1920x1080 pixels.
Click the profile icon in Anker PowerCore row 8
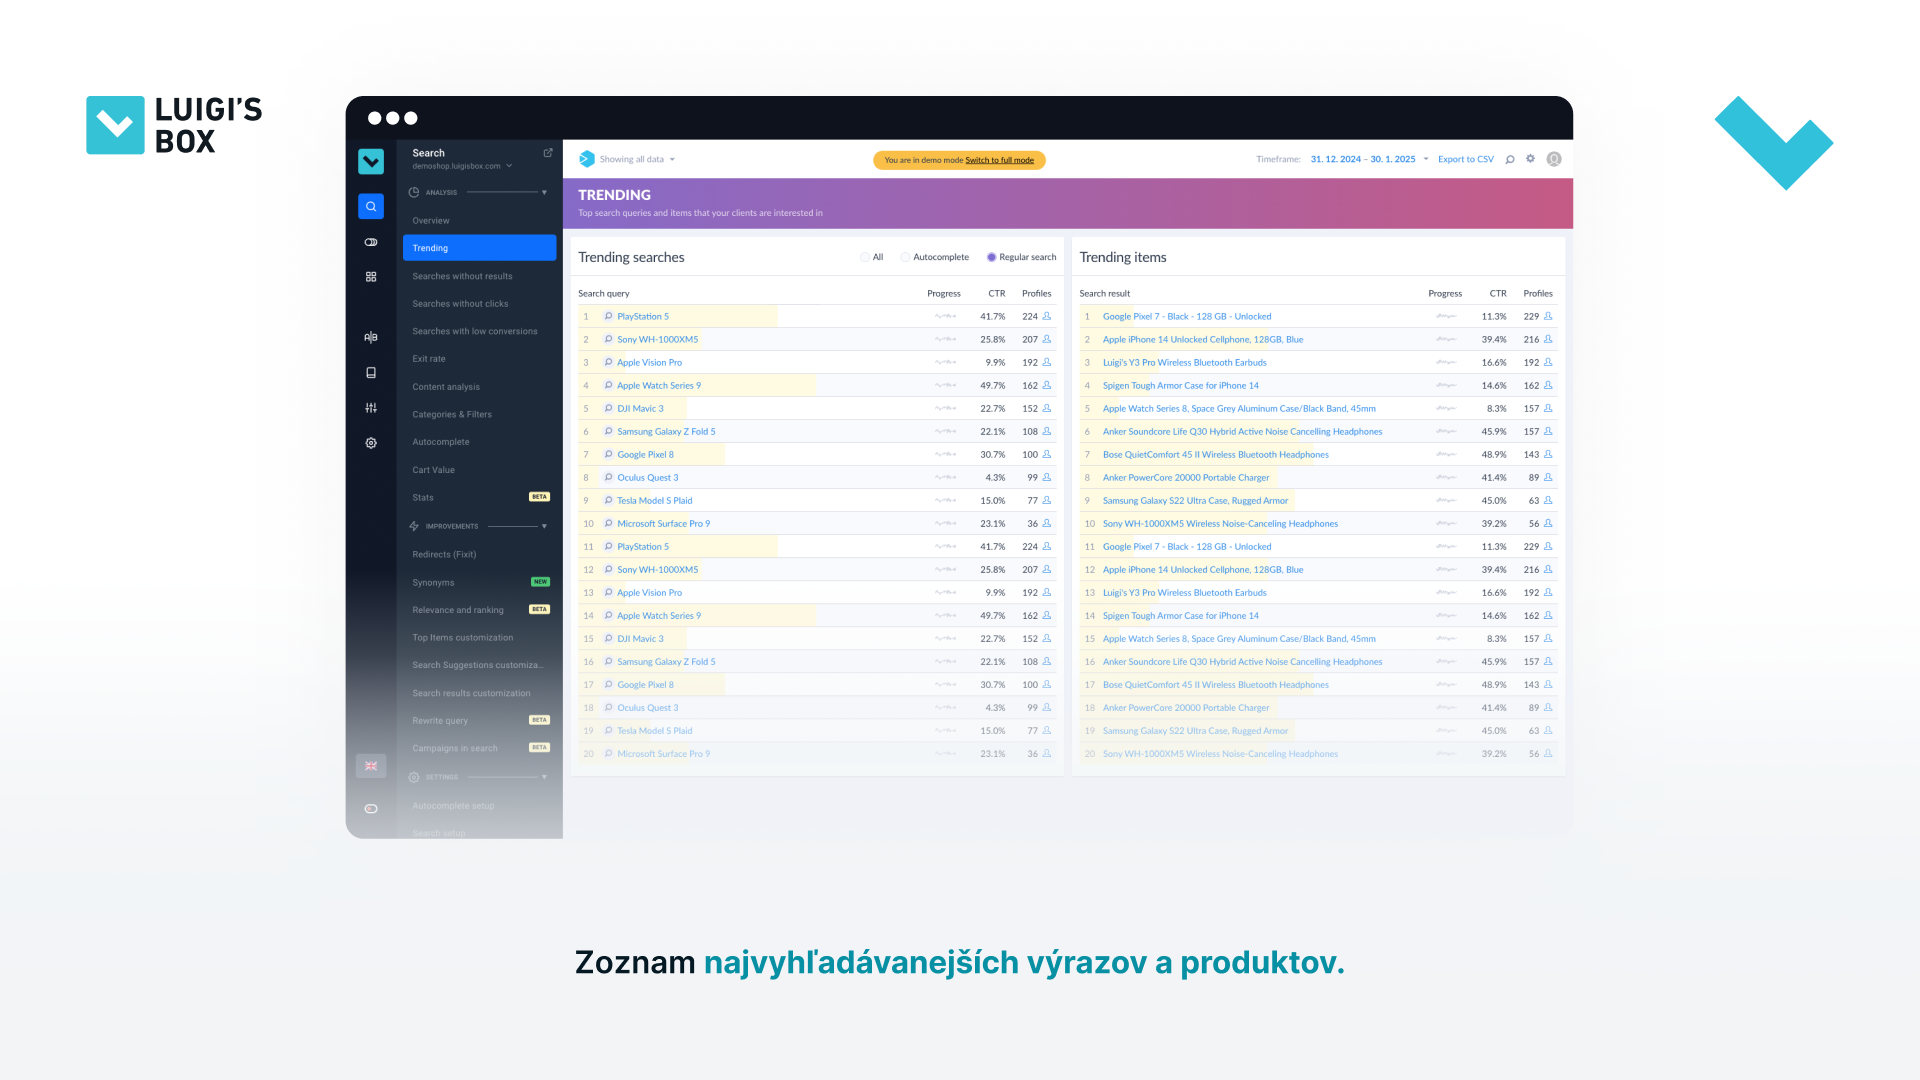coord(1548,477)
